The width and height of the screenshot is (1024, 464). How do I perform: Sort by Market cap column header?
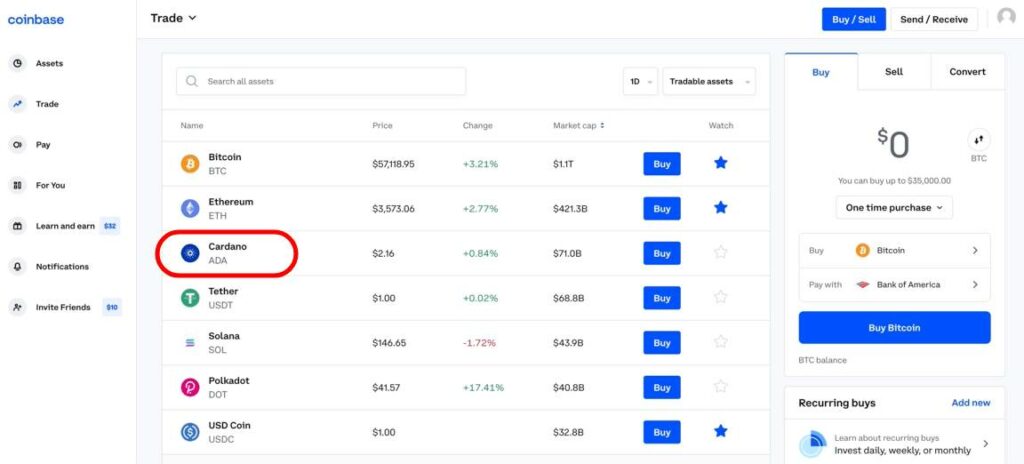coord(578,125)
